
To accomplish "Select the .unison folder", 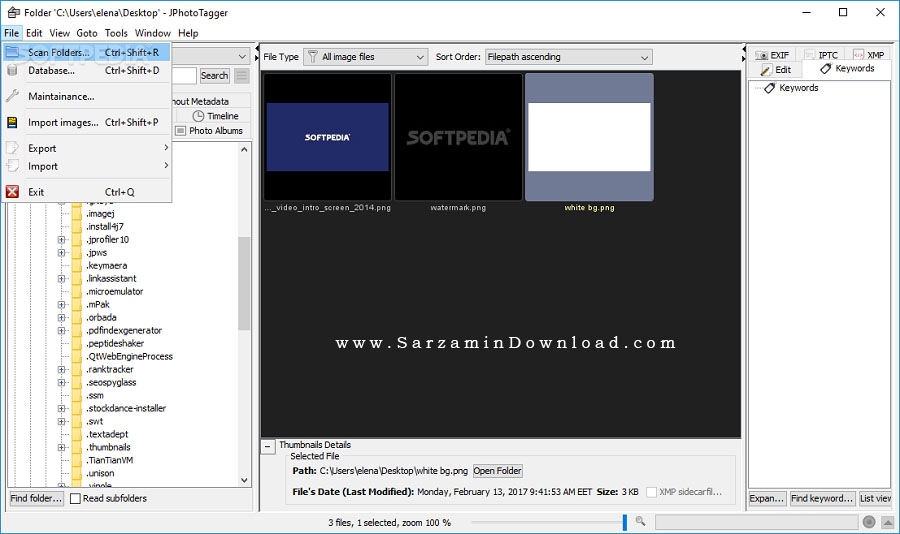I will 100,474.
